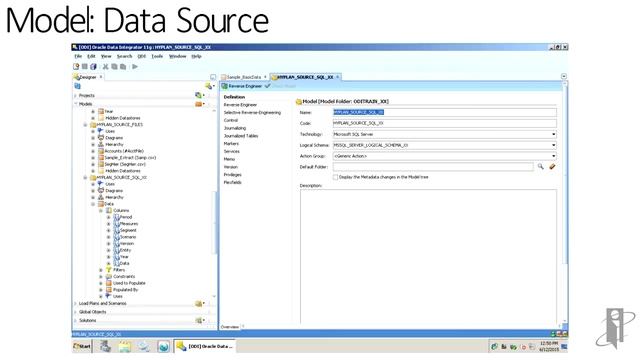The image size is (640, 360).
Task: Click the Name input field
Action: 444,112
